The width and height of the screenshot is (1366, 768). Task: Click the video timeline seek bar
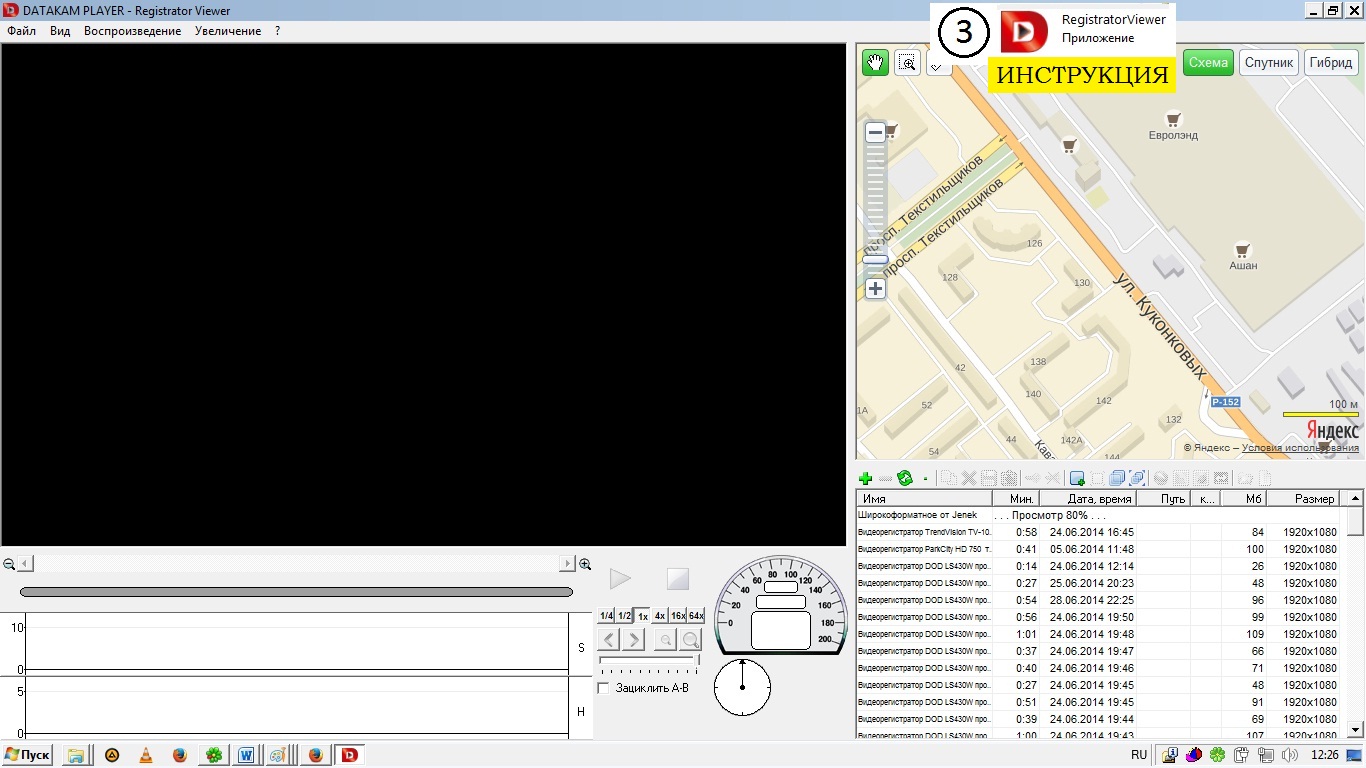click(296, 592)
